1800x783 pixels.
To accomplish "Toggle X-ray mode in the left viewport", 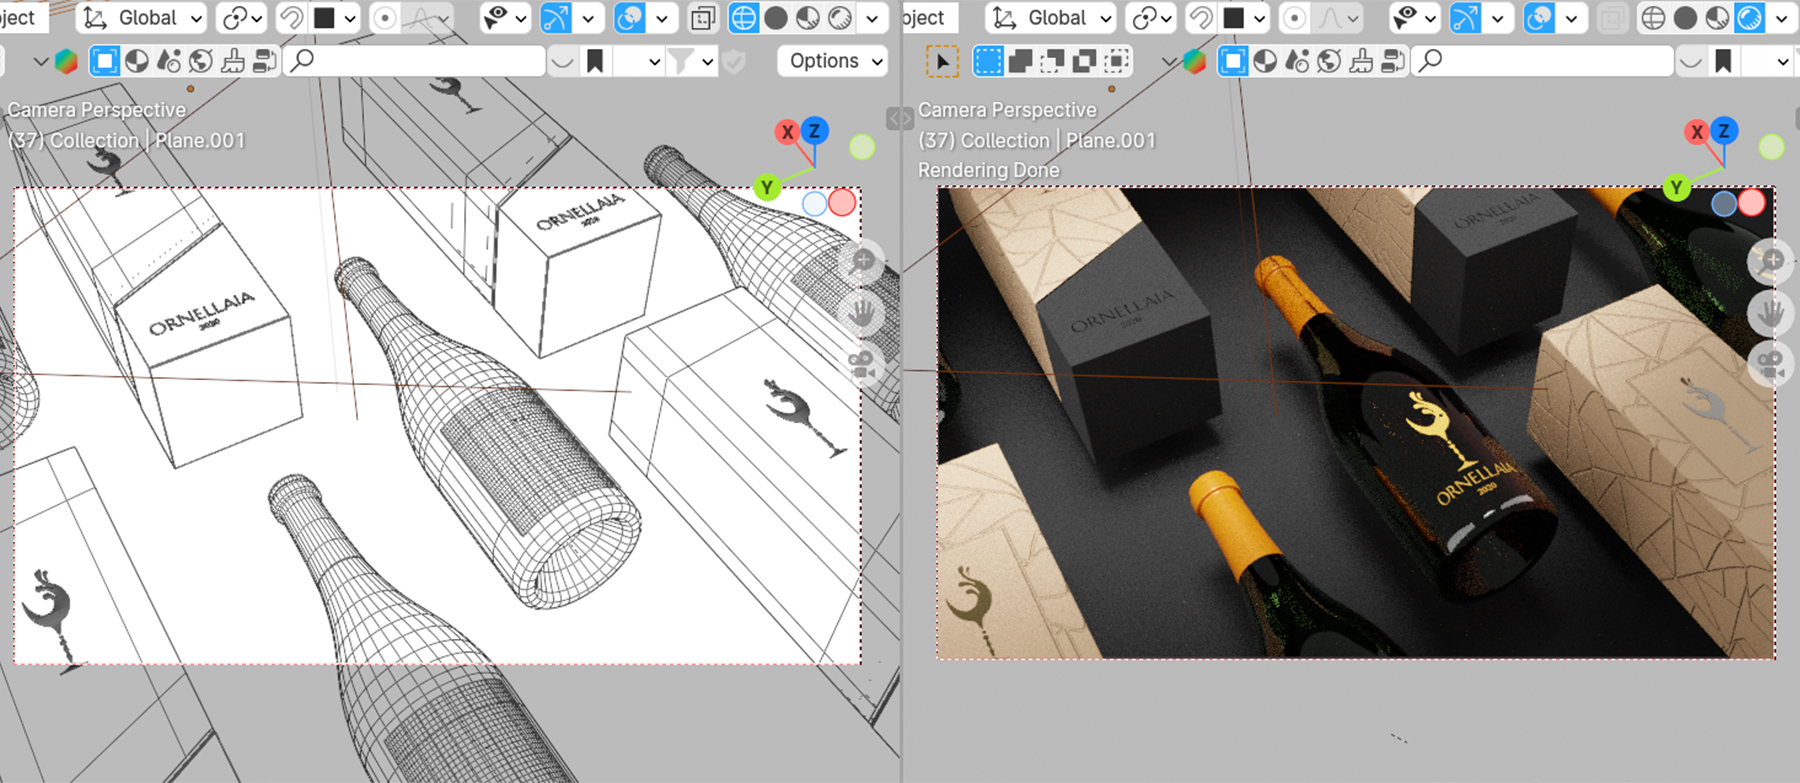I will click(703, 18).
